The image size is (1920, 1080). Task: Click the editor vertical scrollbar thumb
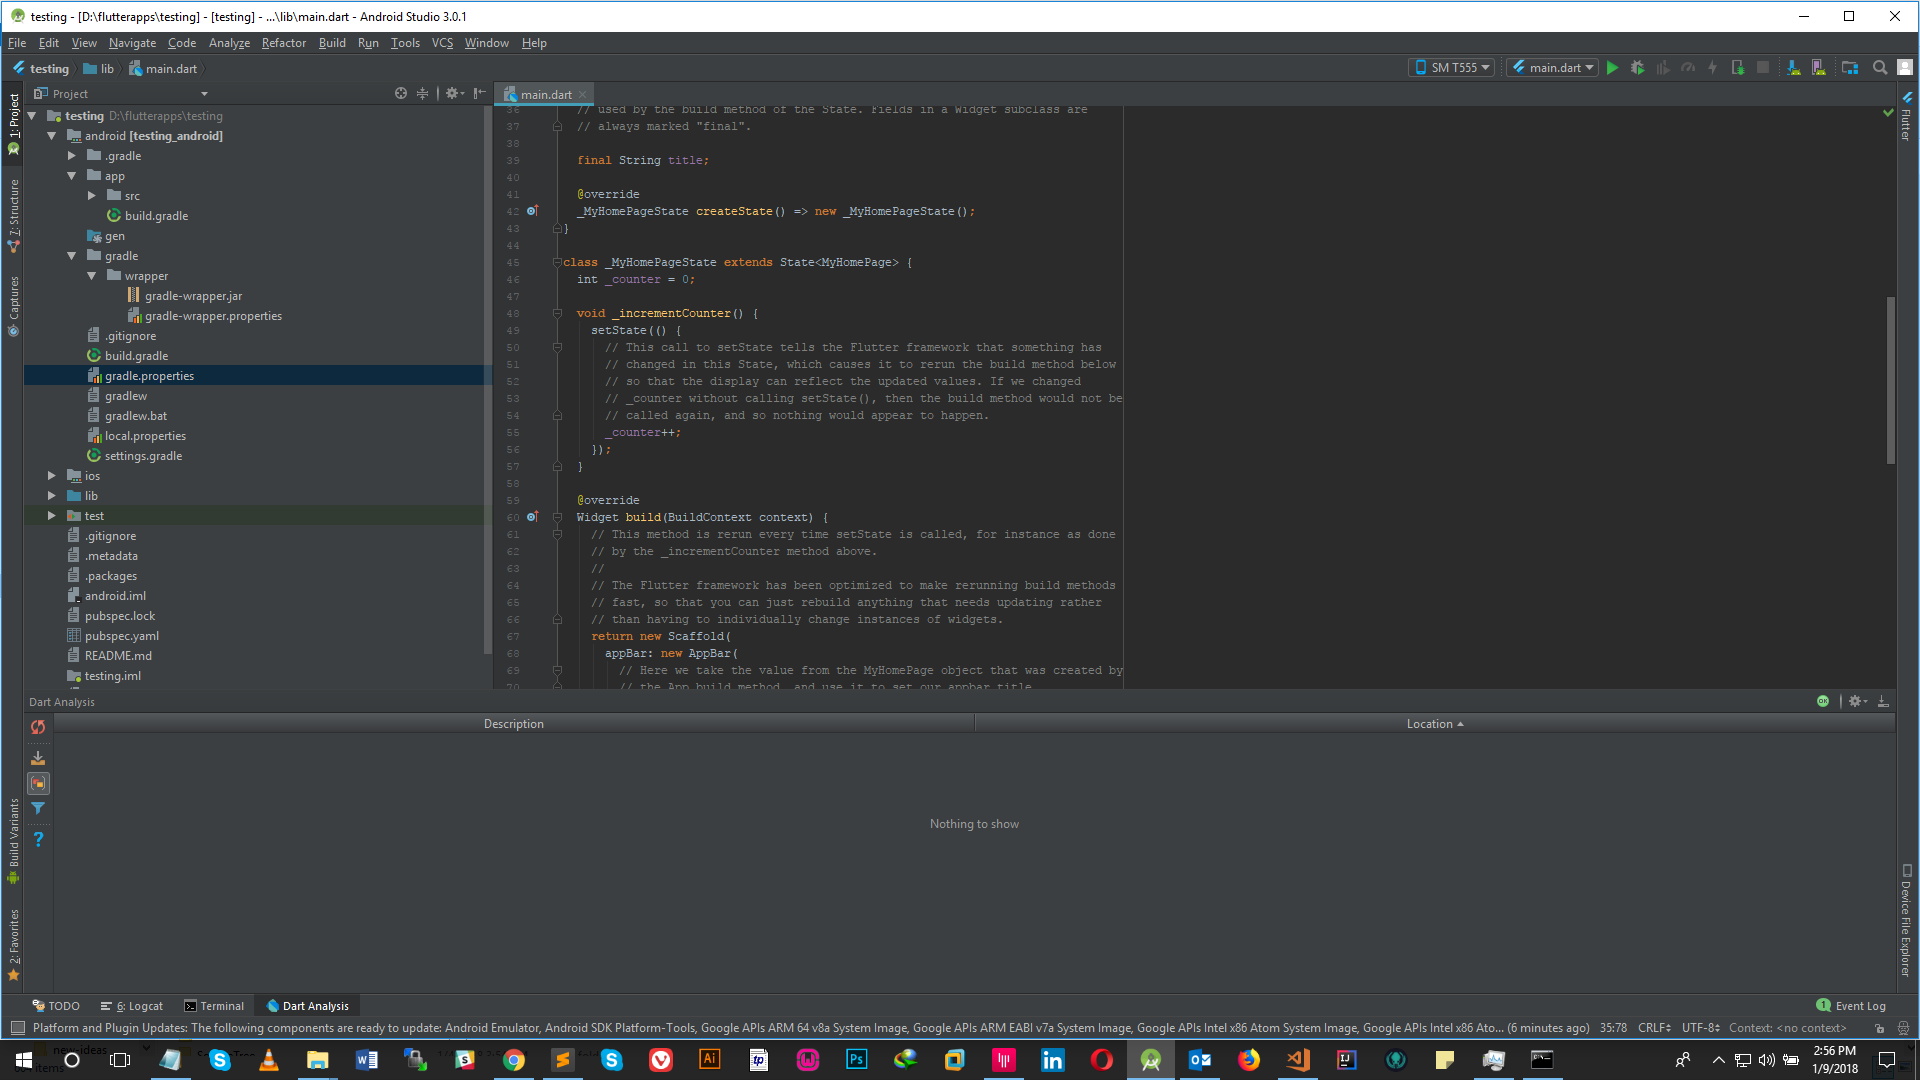[x=1890, y=380]
